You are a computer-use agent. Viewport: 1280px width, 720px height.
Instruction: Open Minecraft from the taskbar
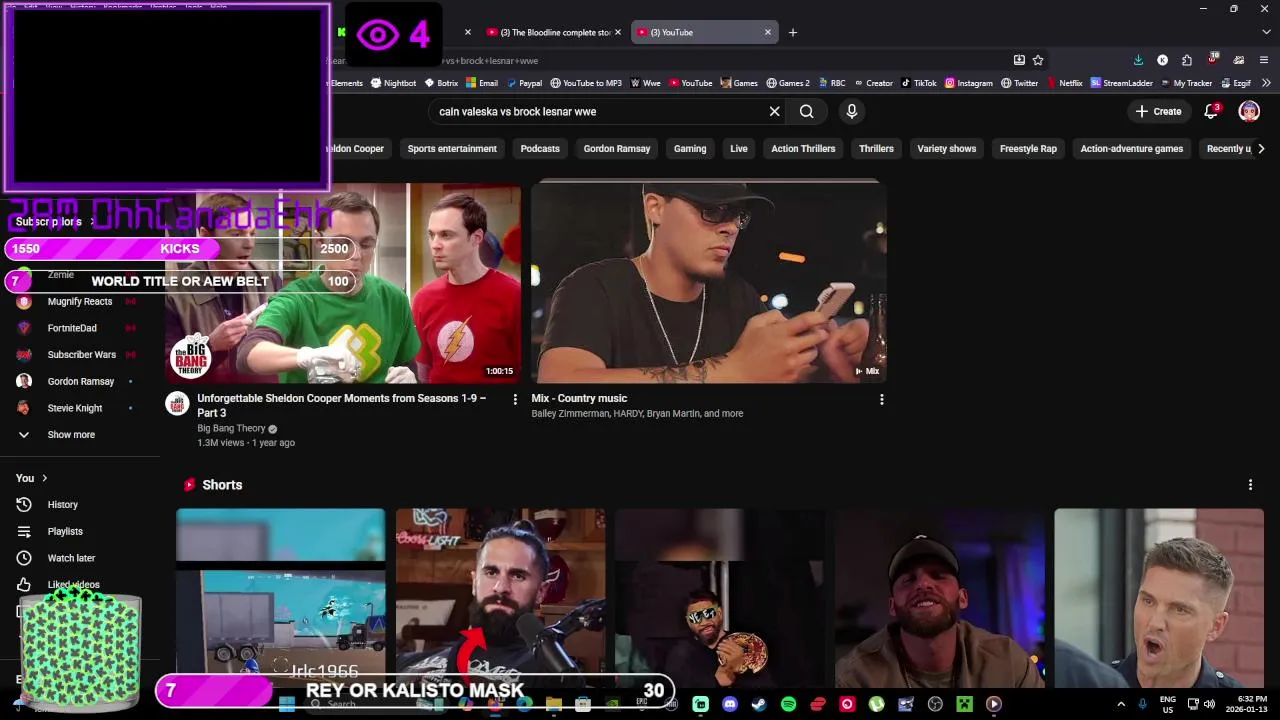tap(964, 704)
